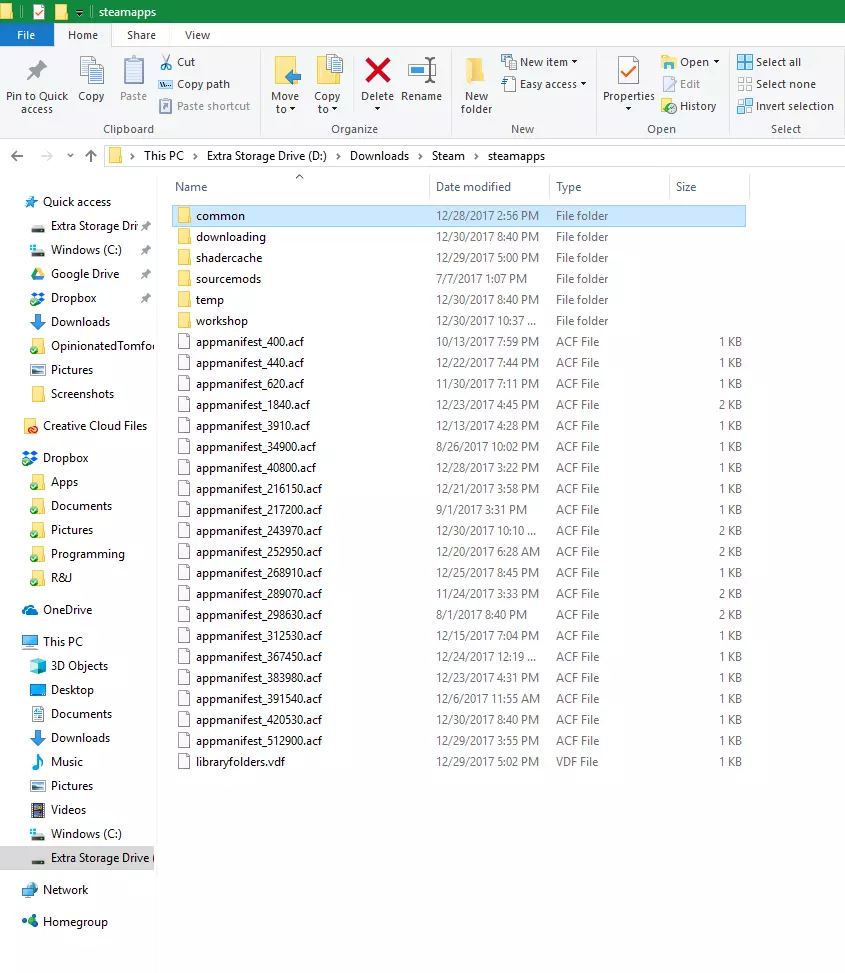Viewport: 845px width, 973px height.
Task: Click the OneDrive cloud icon
Action: 30,610
